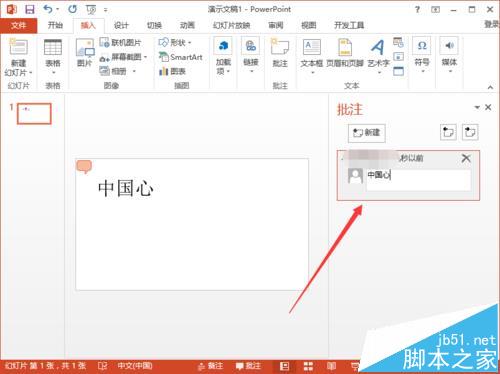This screenshot has width=500, height=374.
Task: Click 新建 to create new comment
Action: click(367, 133)
